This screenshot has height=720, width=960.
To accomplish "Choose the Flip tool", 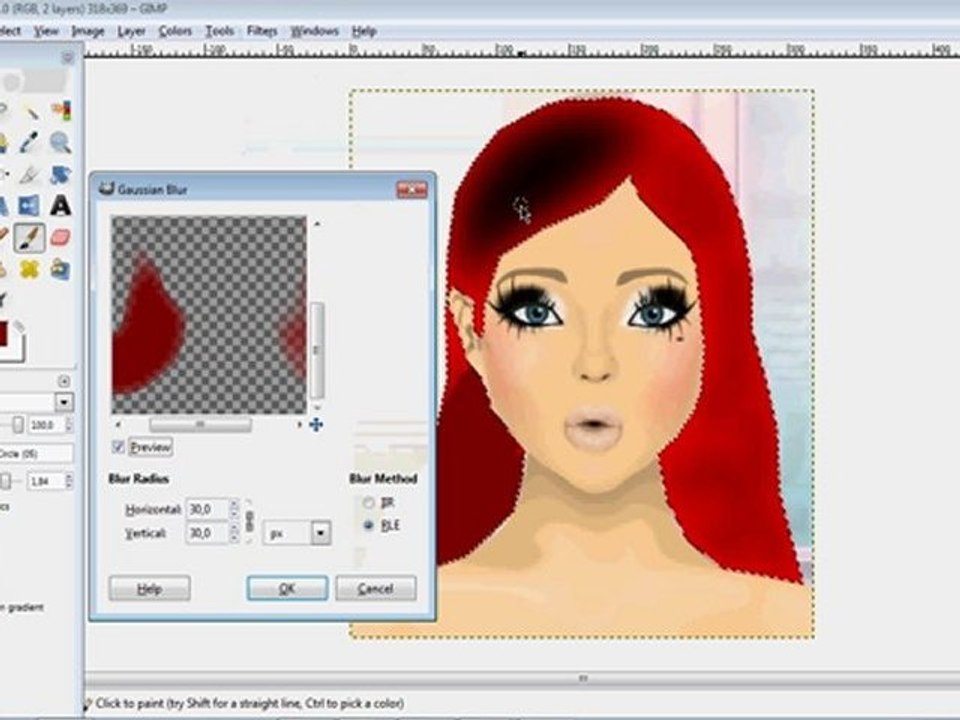I will coord(29,206).
